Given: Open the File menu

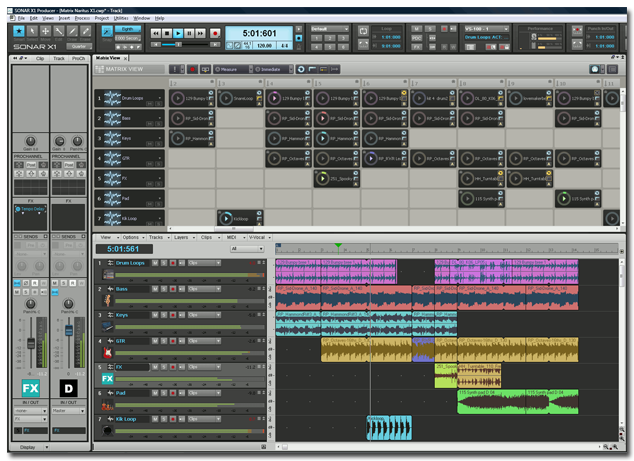Looking at the screenshot, I should click(x=21, y=18).
